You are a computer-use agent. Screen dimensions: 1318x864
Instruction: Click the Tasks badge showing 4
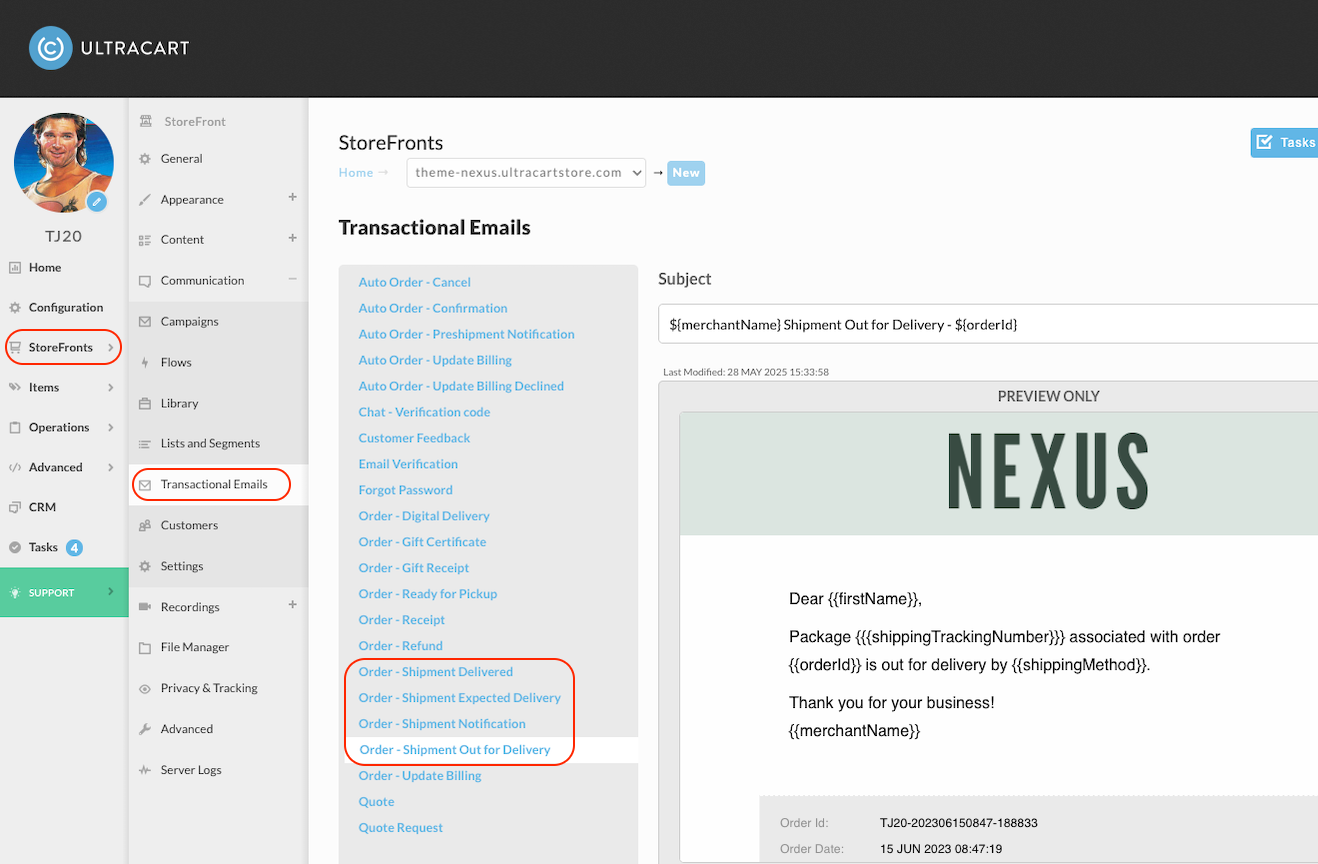[x=74, y=547]
